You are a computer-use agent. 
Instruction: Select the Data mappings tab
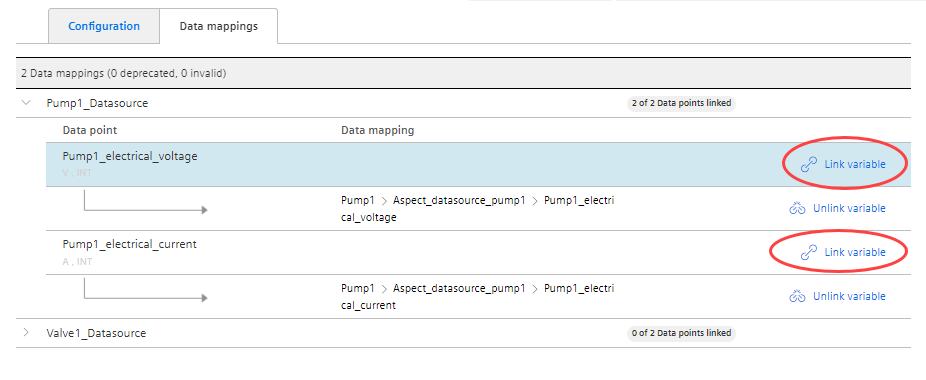pyautogui.click(x=219, y=26)
